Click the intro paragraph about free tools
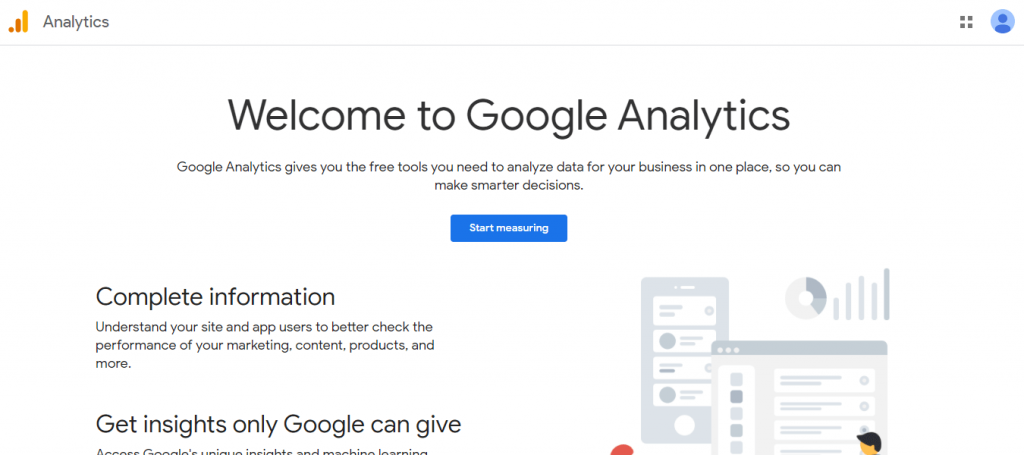This screenshot has width=1024, height=455. (508, 176)
